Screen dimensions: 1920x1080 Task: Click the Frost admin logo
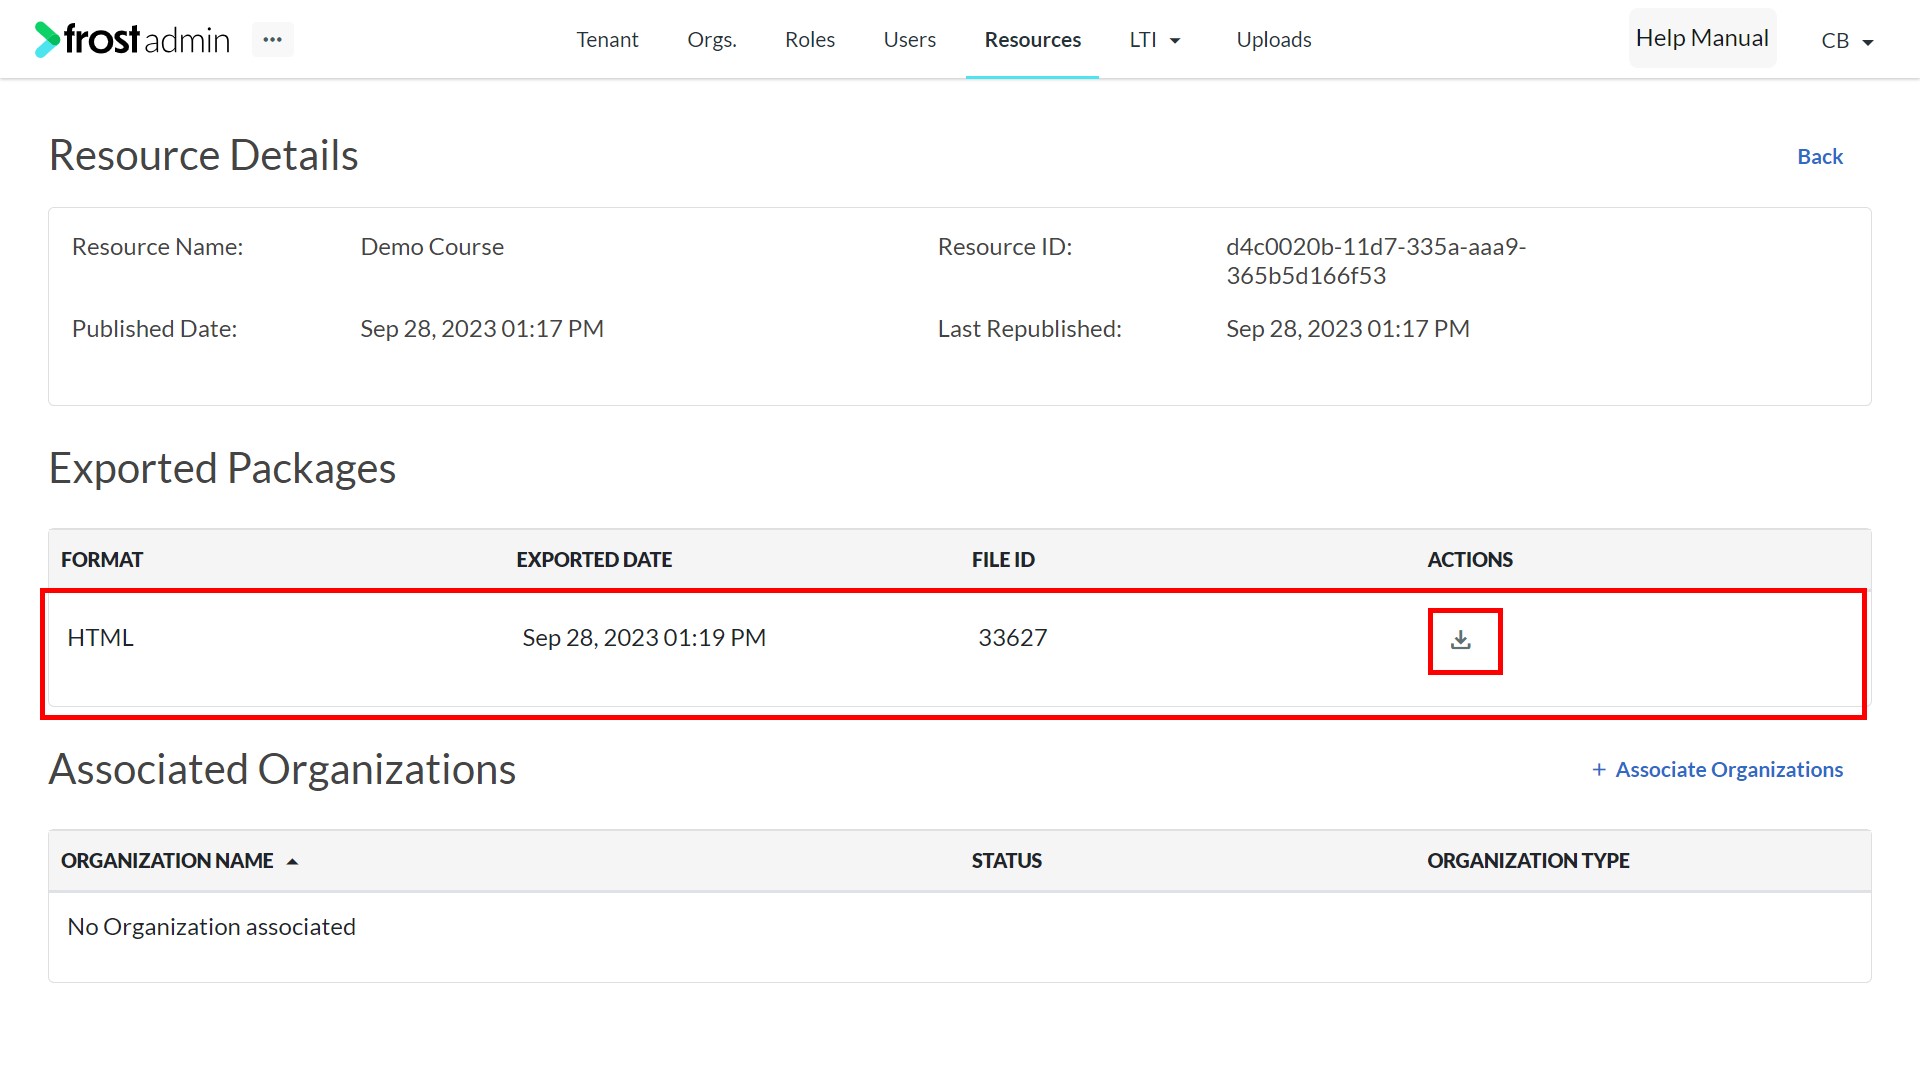(132, 40)
